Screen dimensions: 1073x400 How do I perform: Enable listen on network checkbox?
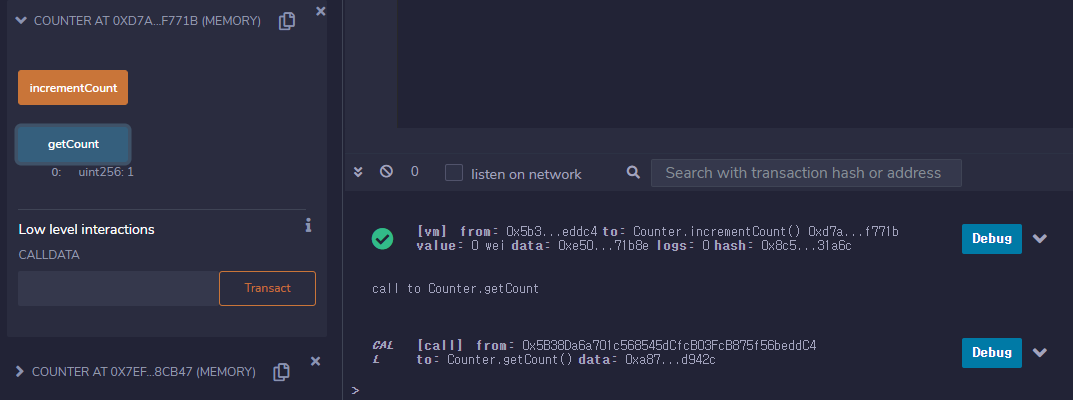point(454,173)
